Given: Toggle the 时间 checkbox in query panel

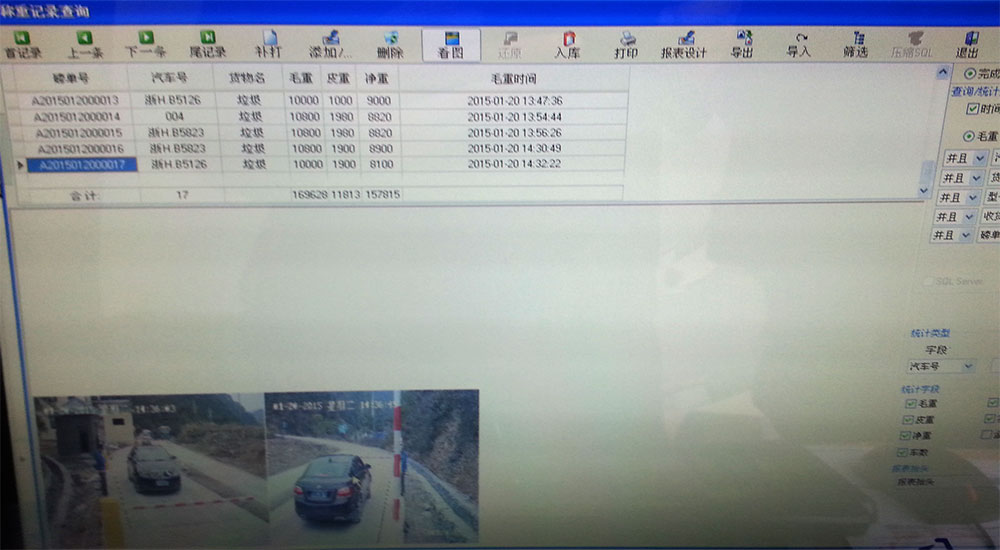Looking at the screenshot, I should click(972, 109).
